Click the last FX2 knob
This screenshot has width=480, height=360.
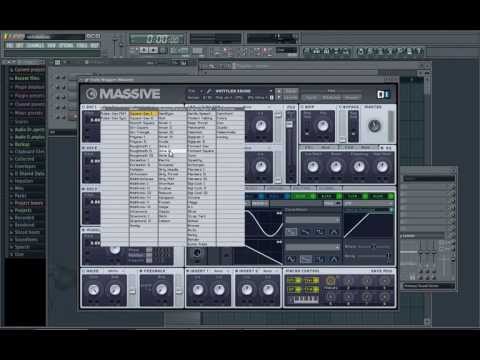pyautogui.click(x=382, y=167)
